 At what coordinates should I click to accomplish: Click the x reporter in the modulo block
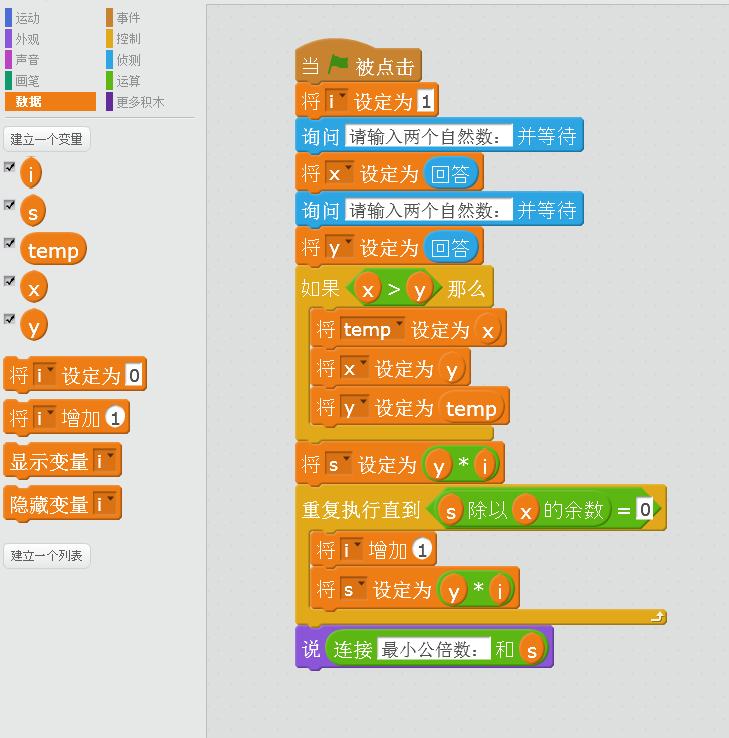pos(526,510)
